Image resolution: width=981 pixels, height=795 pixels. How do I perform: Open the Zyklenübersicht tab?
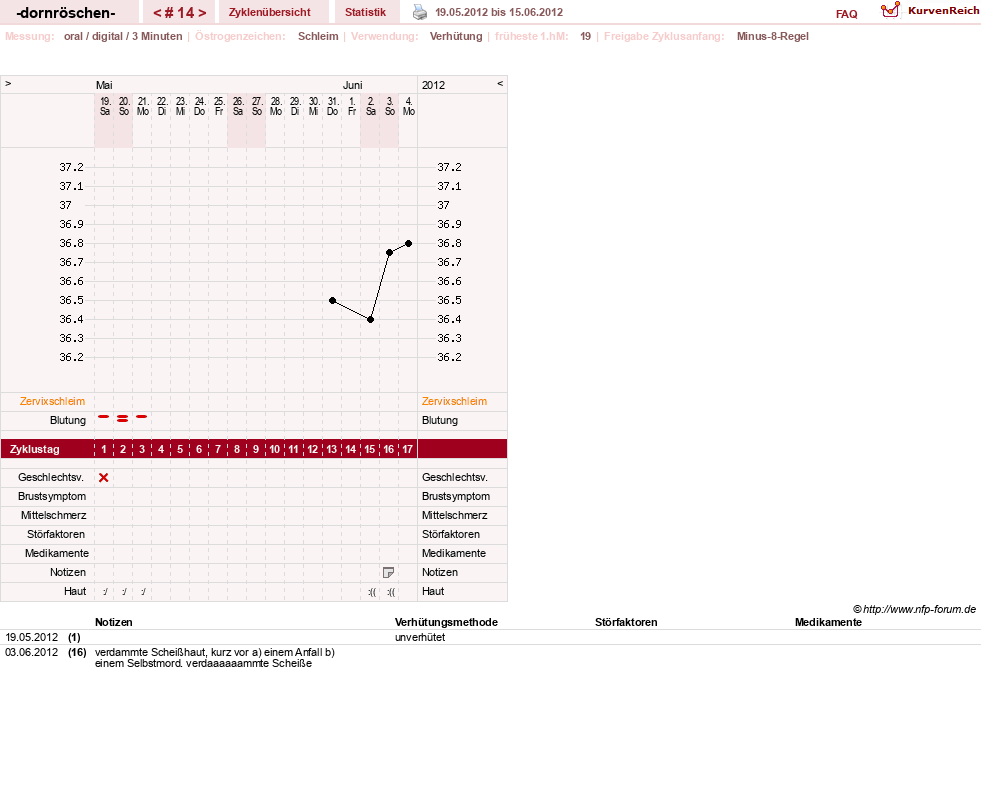click(x=270, y=13)
